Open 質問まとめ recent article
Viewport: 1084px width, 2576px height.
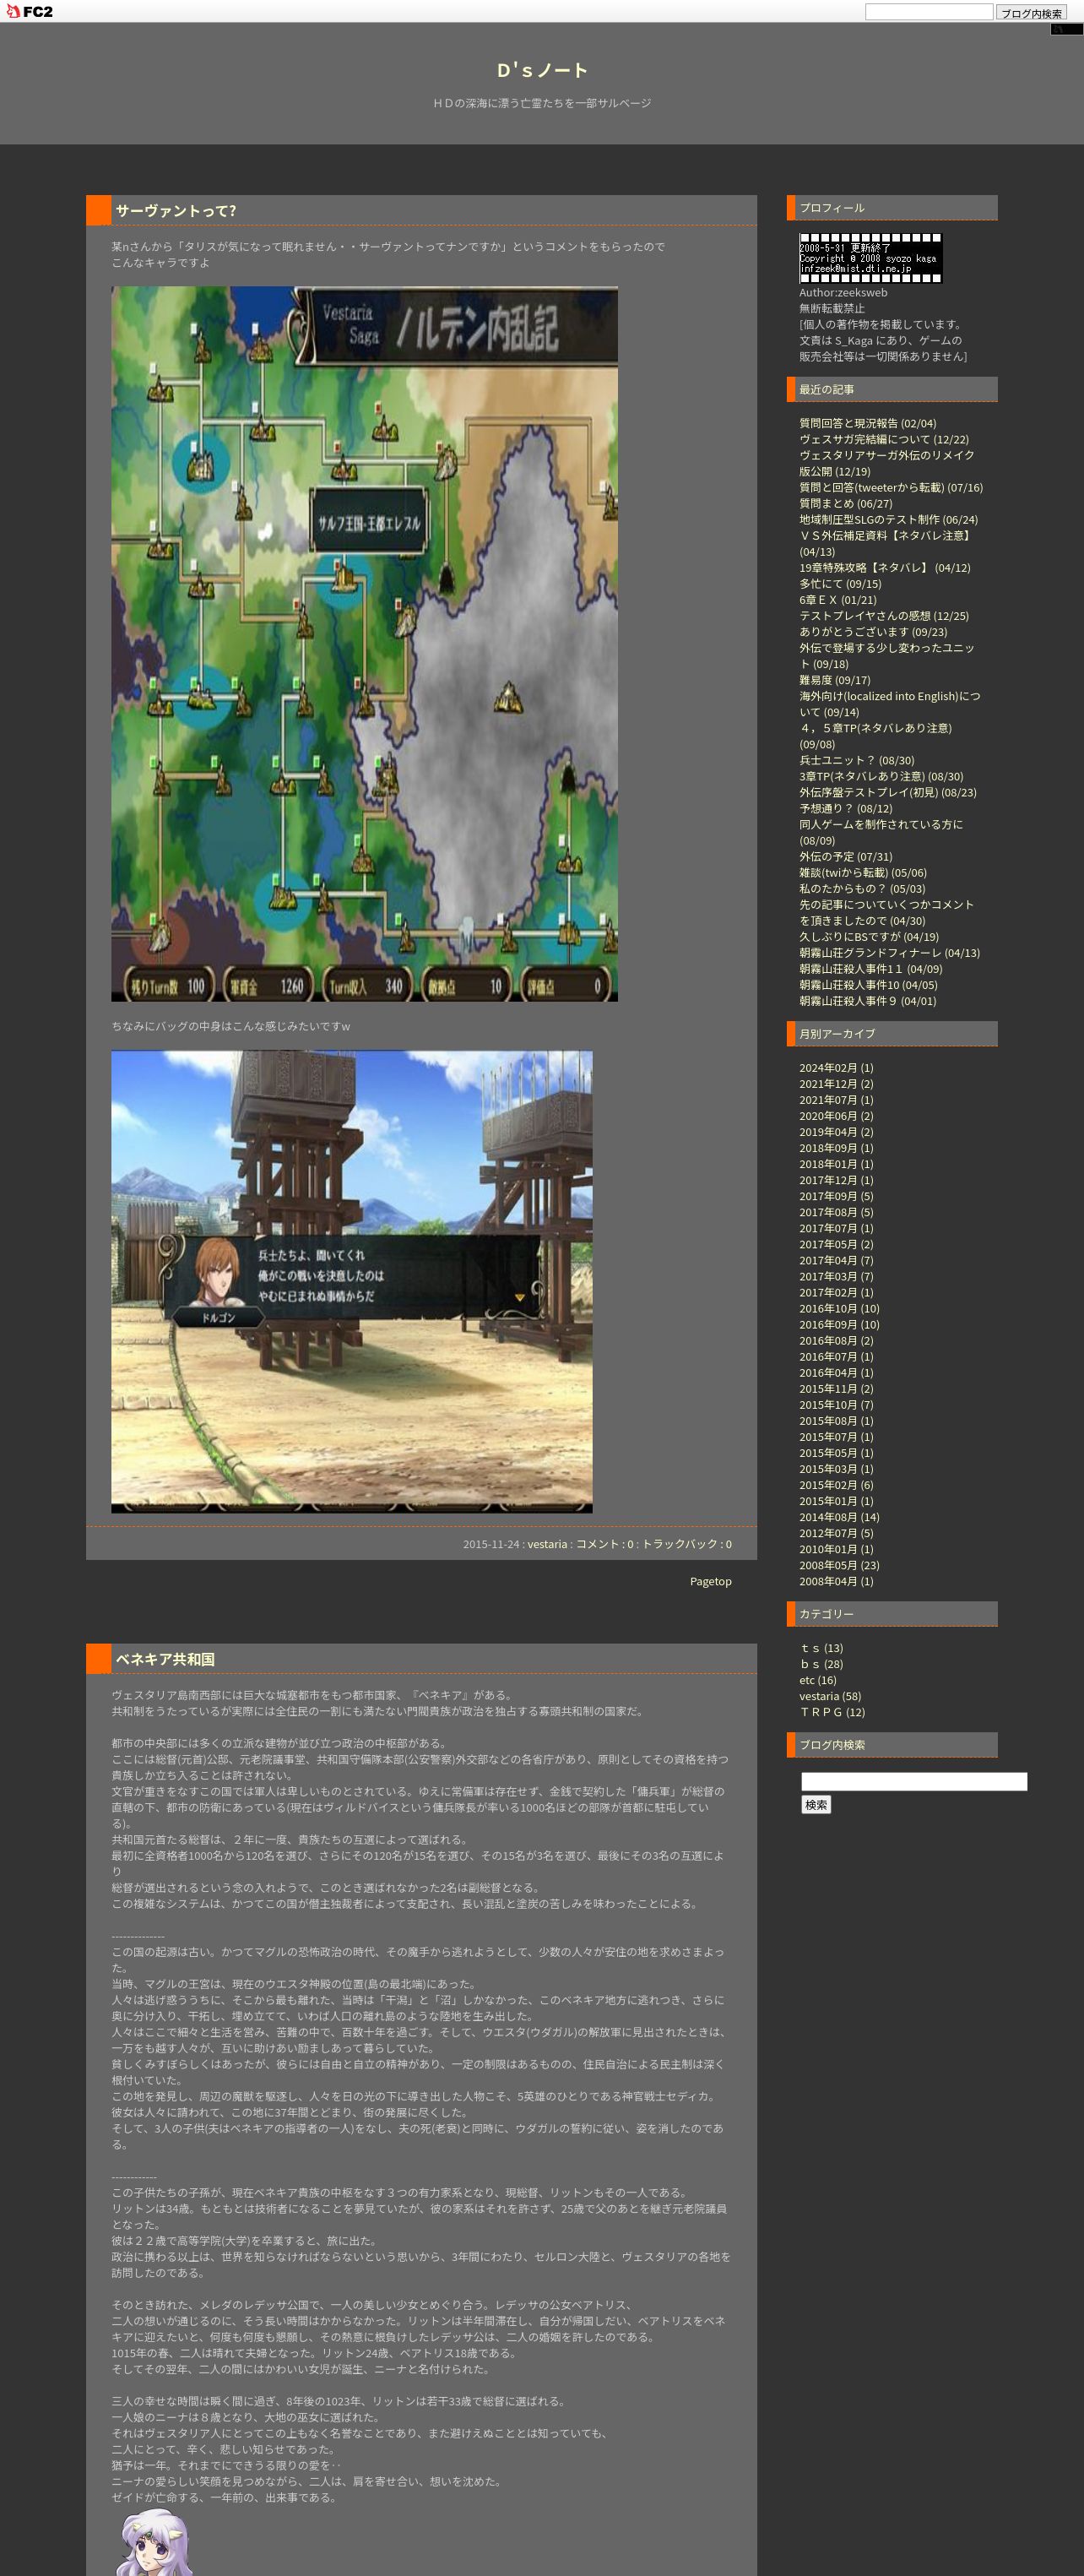point(845,503)
